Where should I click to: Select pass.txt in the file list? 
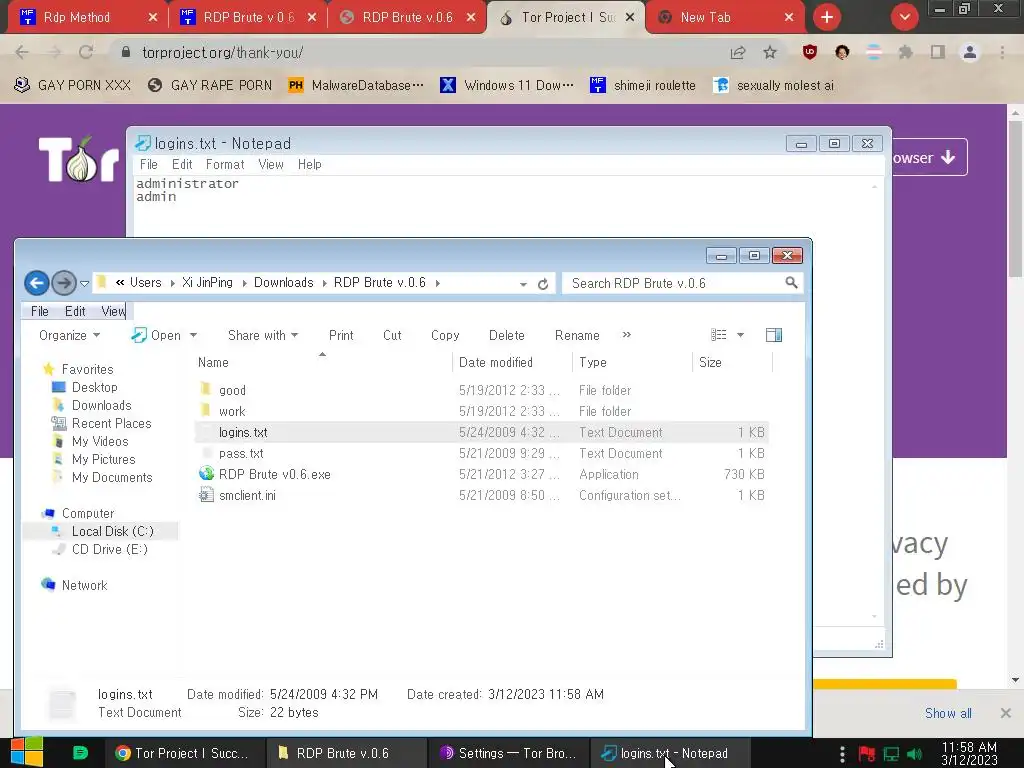tap(481, 453)
